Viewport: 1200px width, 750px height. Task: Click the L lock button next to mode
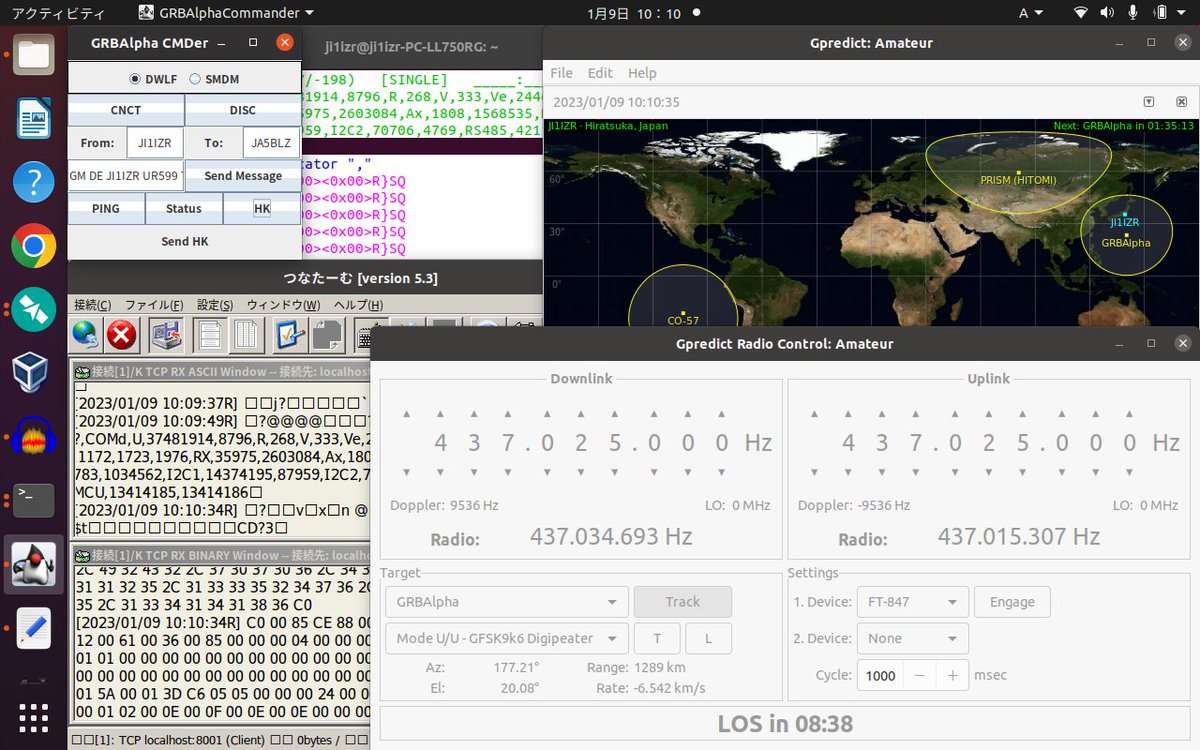708,638
